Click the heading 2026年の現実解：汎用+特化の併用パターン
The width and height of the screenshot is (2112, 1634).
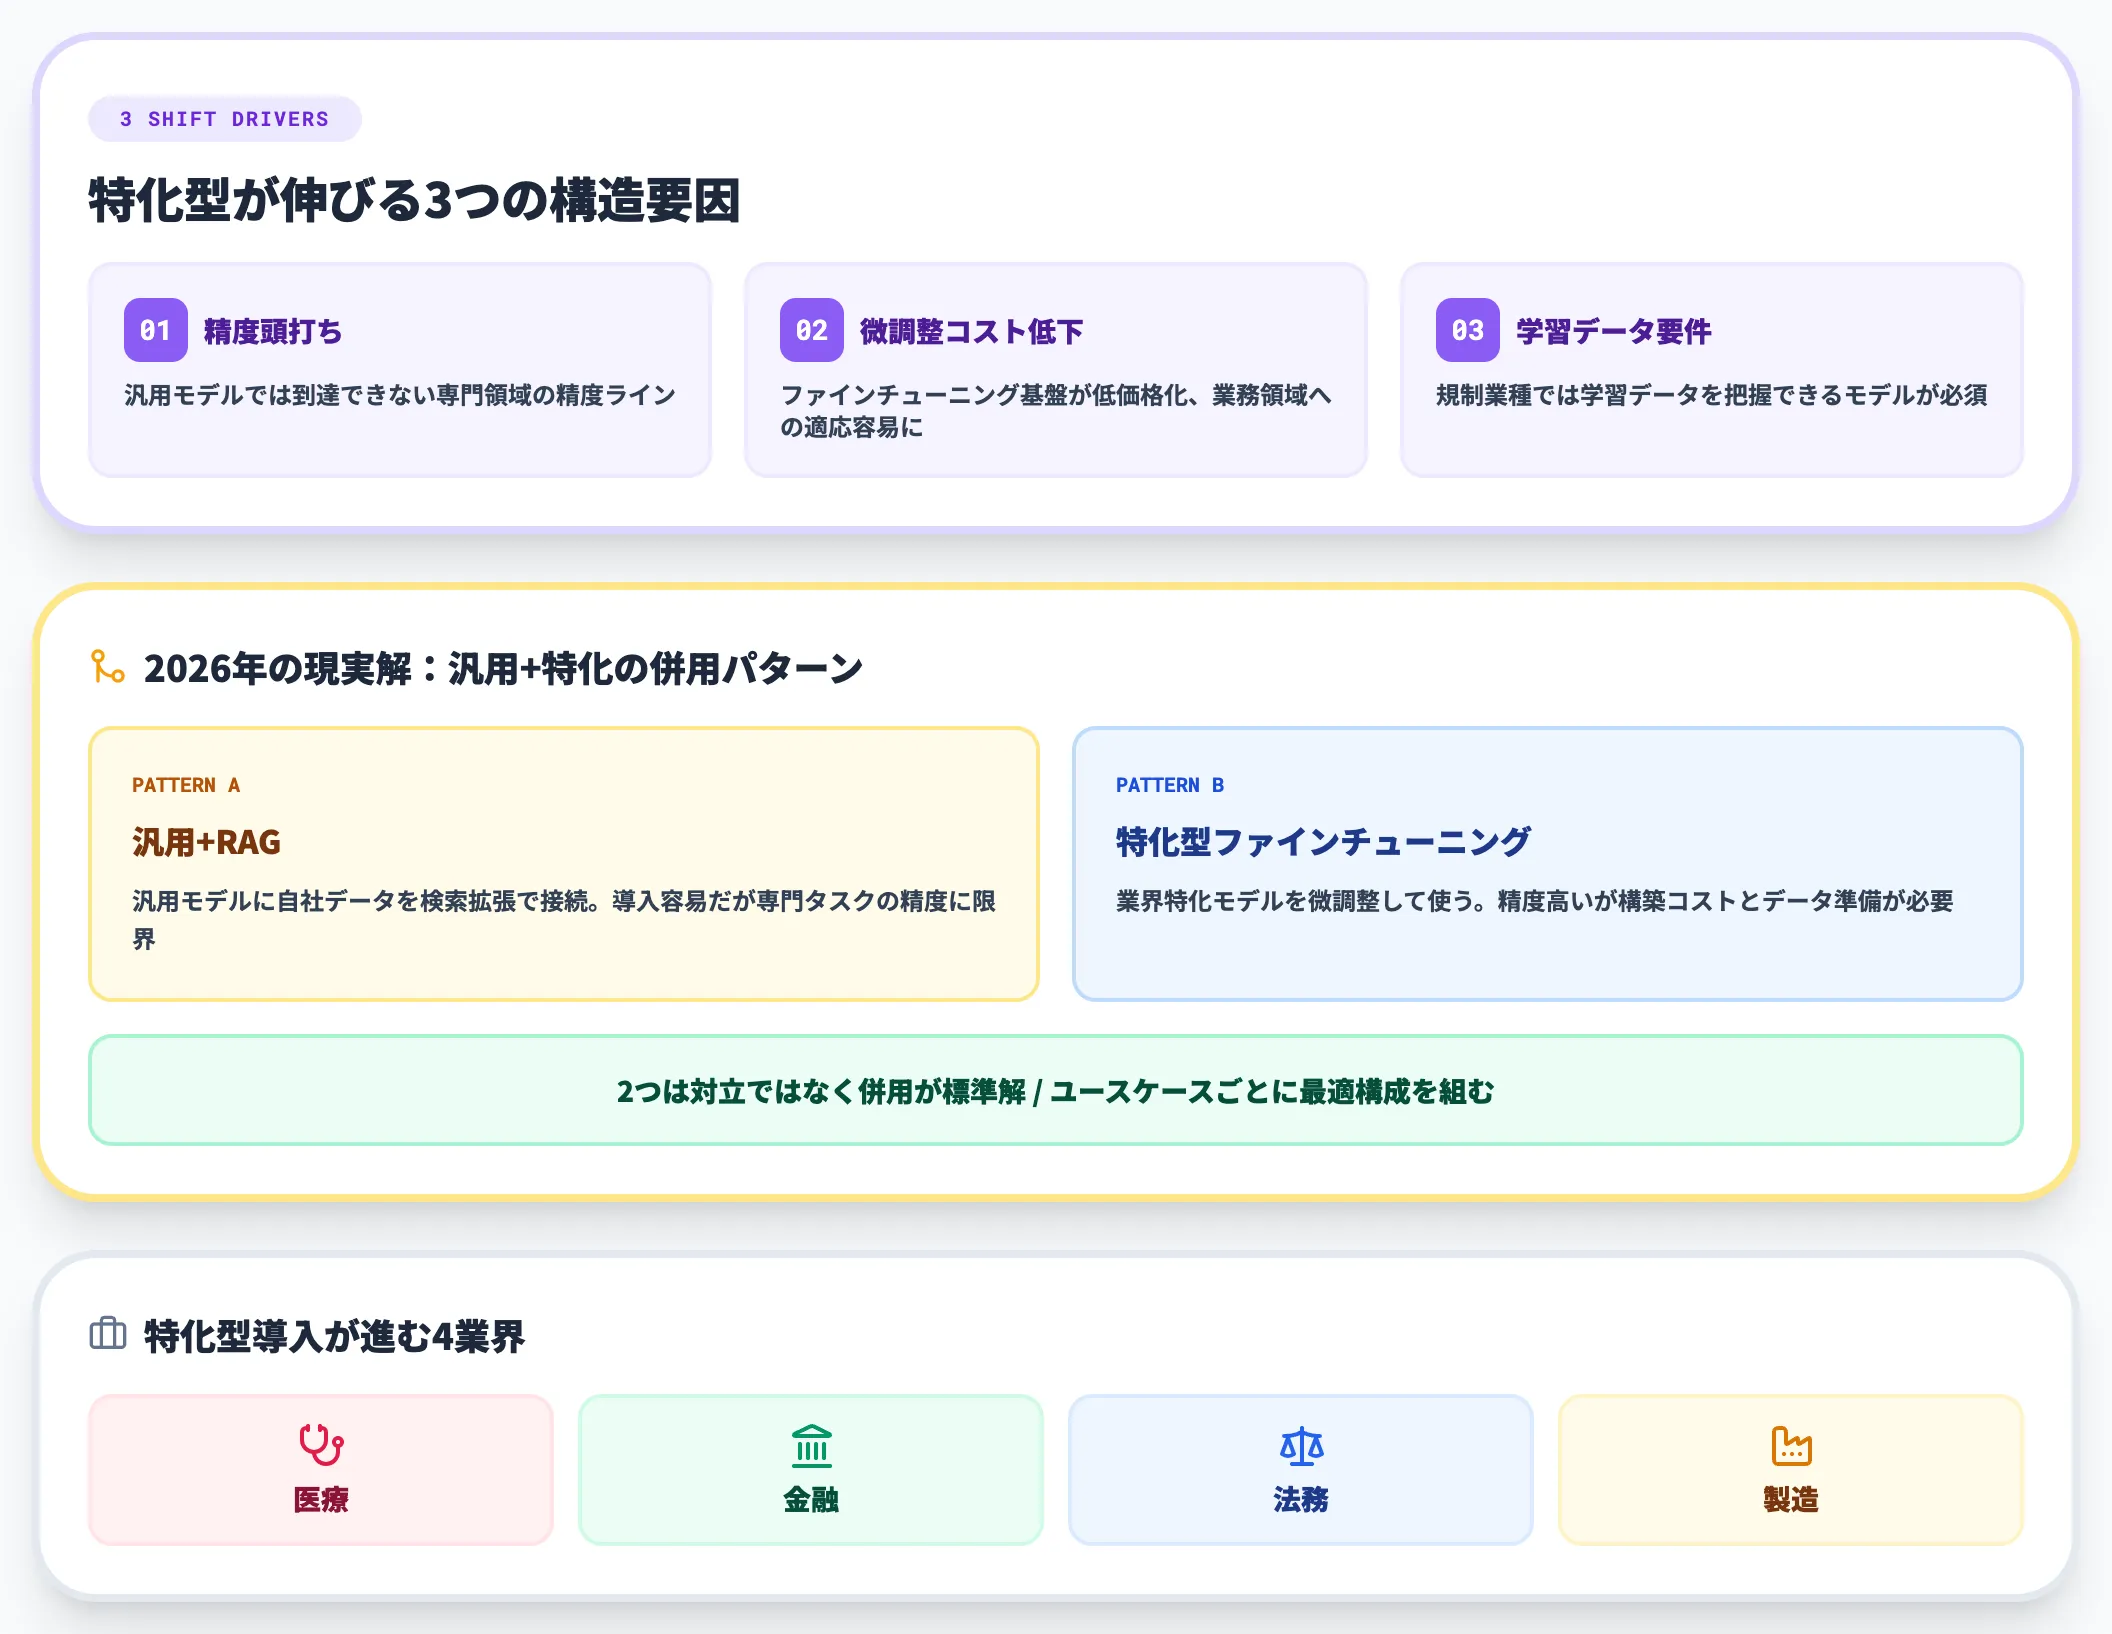pyautogui.click(x=503, y=668)
